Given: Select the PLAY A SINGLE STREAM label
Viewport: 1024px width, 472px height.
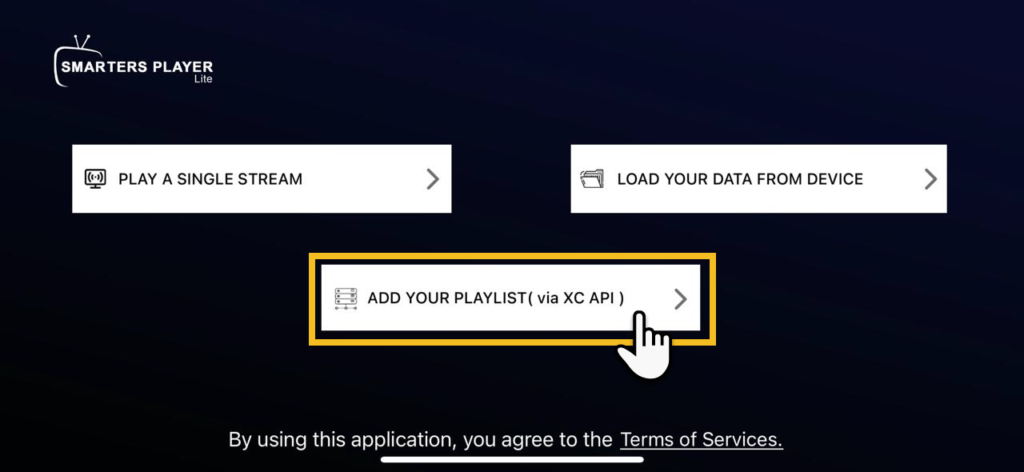Looking at the screenshot, I should 210,179.
